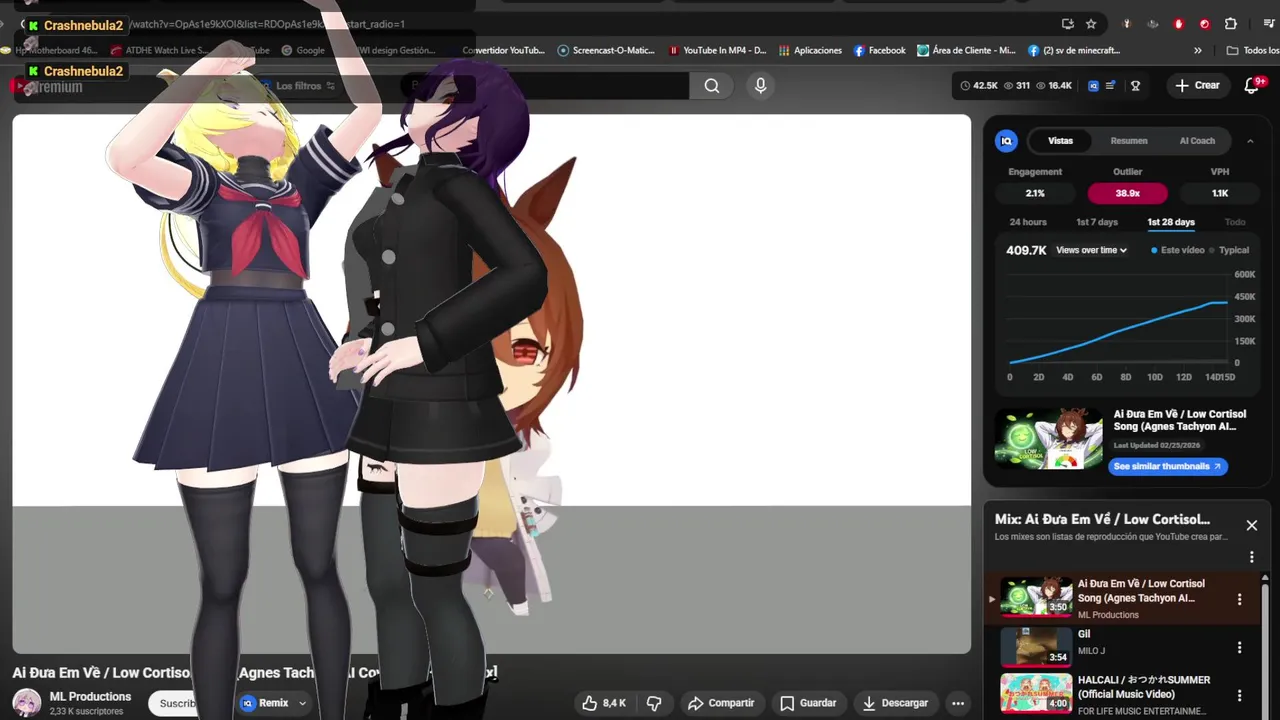Viewport: 1280px width, 720px height.
Task: Toggle Typical chart series
Action: coord(1230,250)
